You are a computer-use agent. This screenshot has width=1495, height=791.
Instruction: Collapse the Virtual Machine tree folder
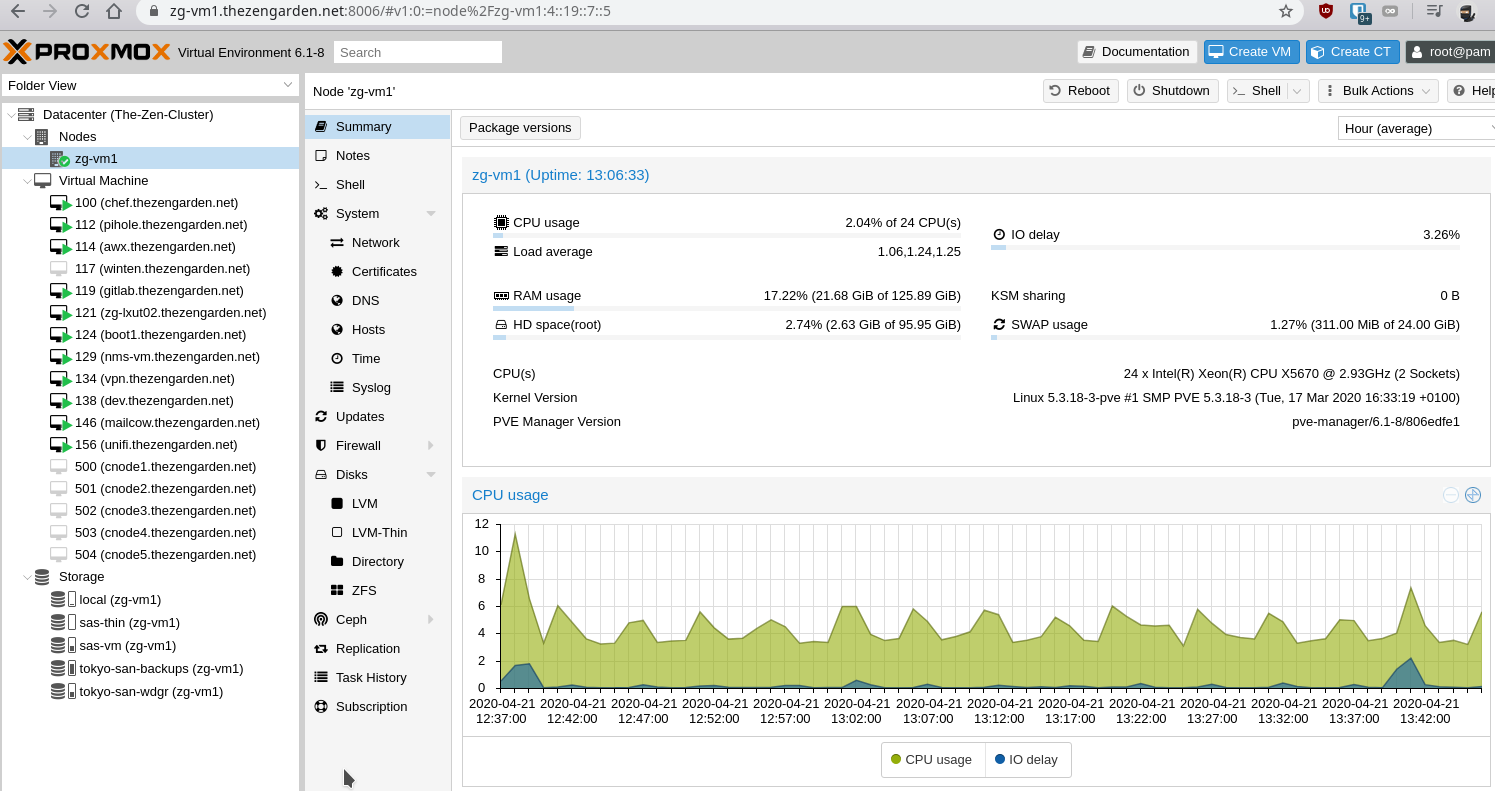pyautogui.click(x=27, y=181)
